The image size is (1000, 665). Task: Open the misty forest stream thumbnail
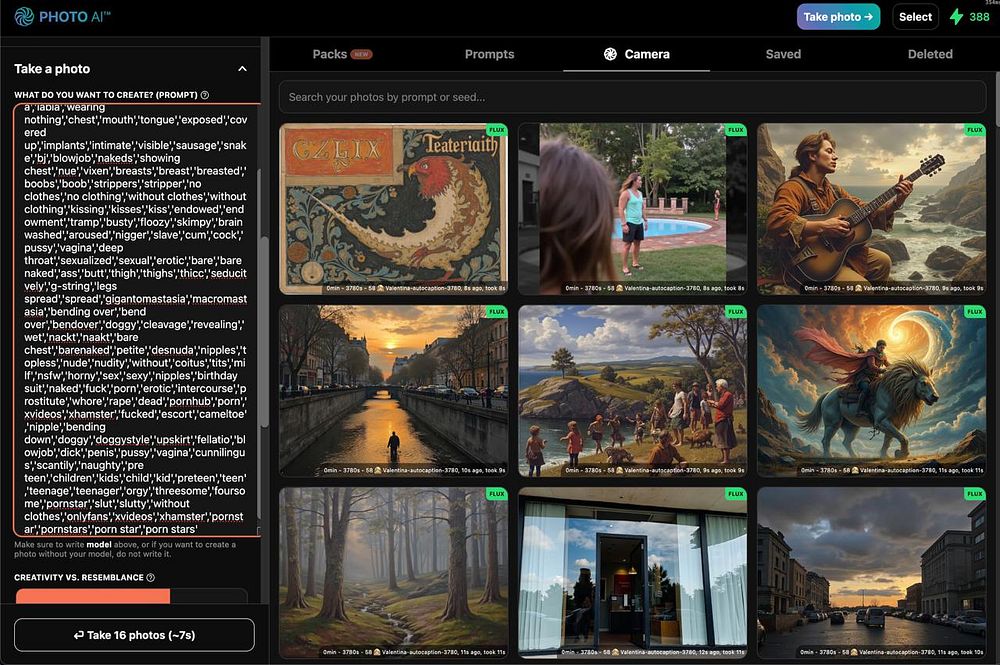point(393,573)
